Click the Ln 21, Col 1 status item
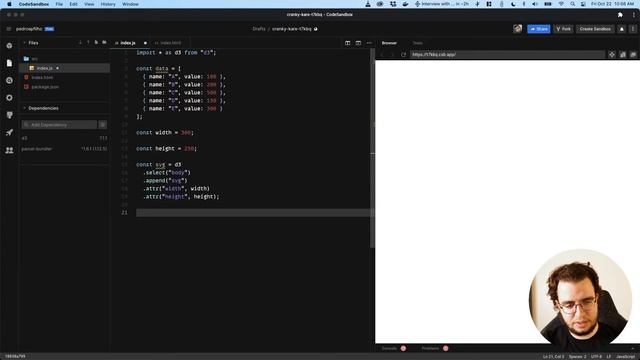The image size is (640, 360). coord(553,357)
